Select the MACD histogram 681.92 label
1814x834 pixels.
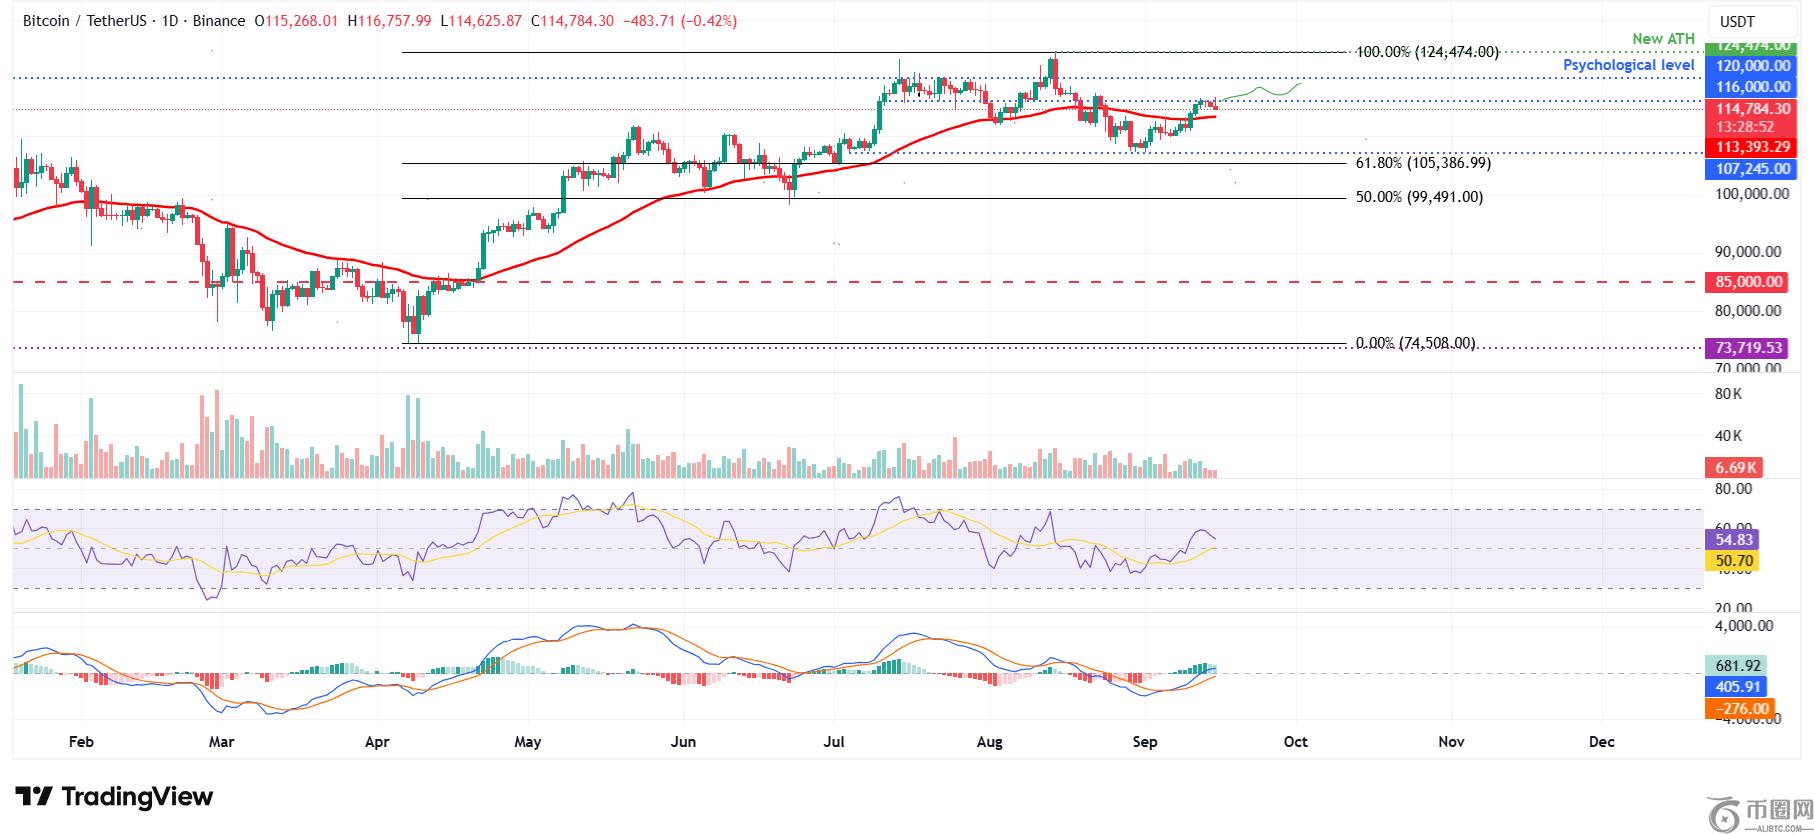click(1735, 666)
